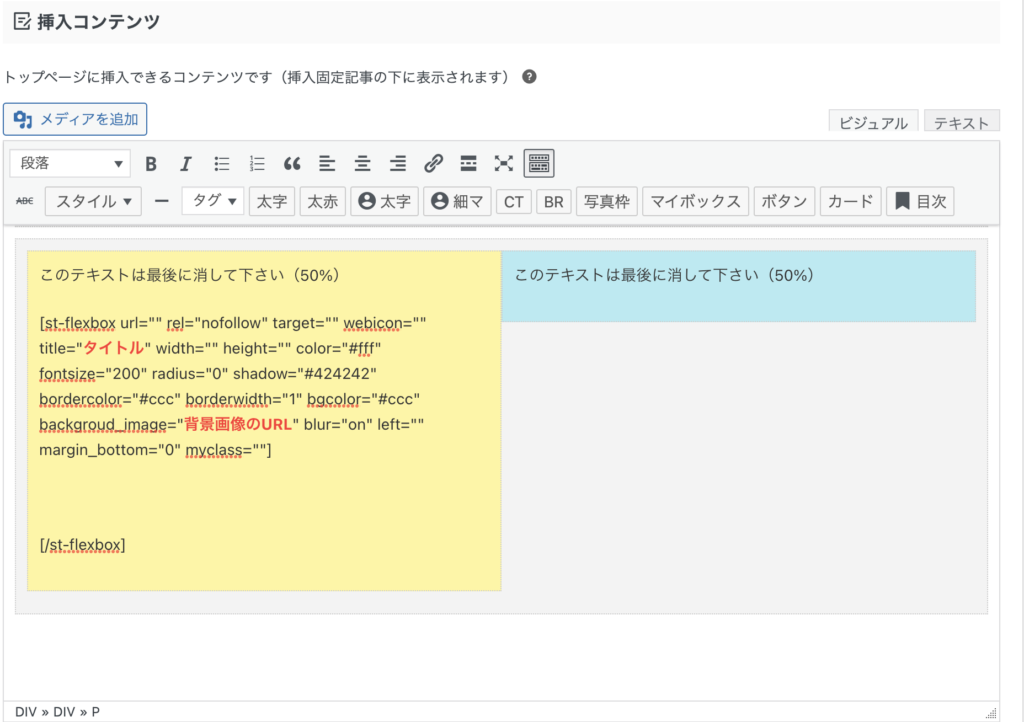The height and width of the screenshot is (722, 1024).
Task: Insert a 写真枠 photo frame
Action: click(607, 201)
